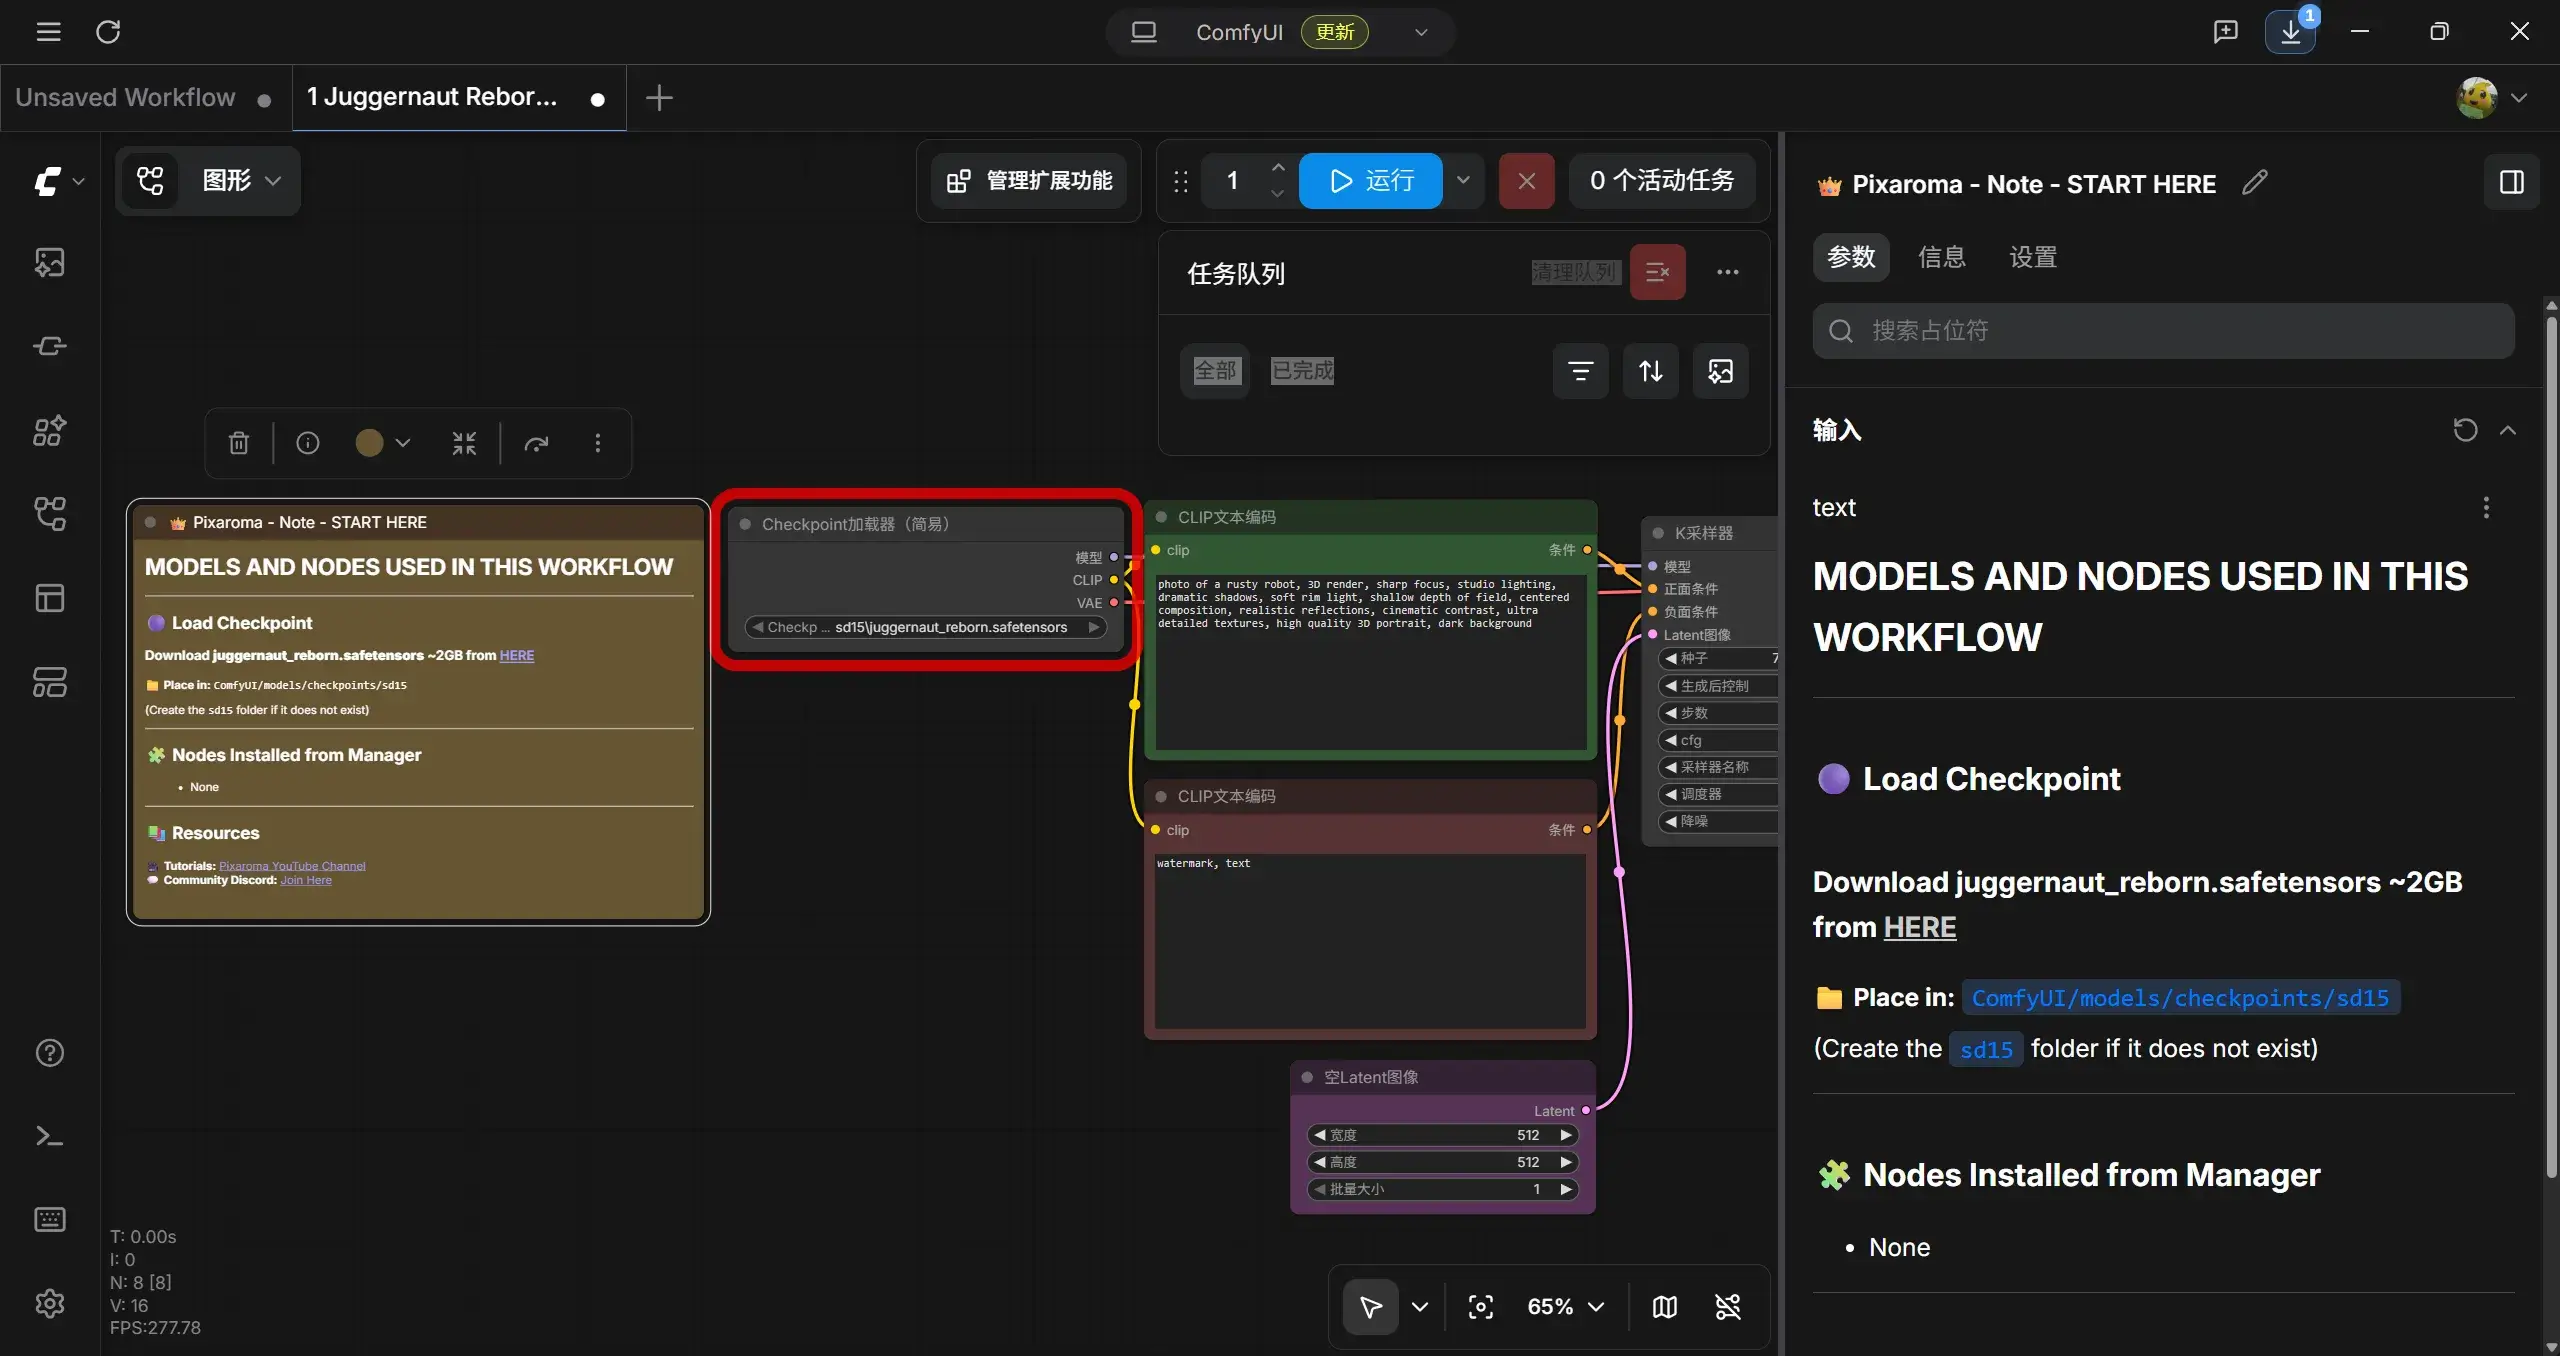Cancel current run with red X
Viewport: 2560px width, 1356px height.
point(1526,180)
